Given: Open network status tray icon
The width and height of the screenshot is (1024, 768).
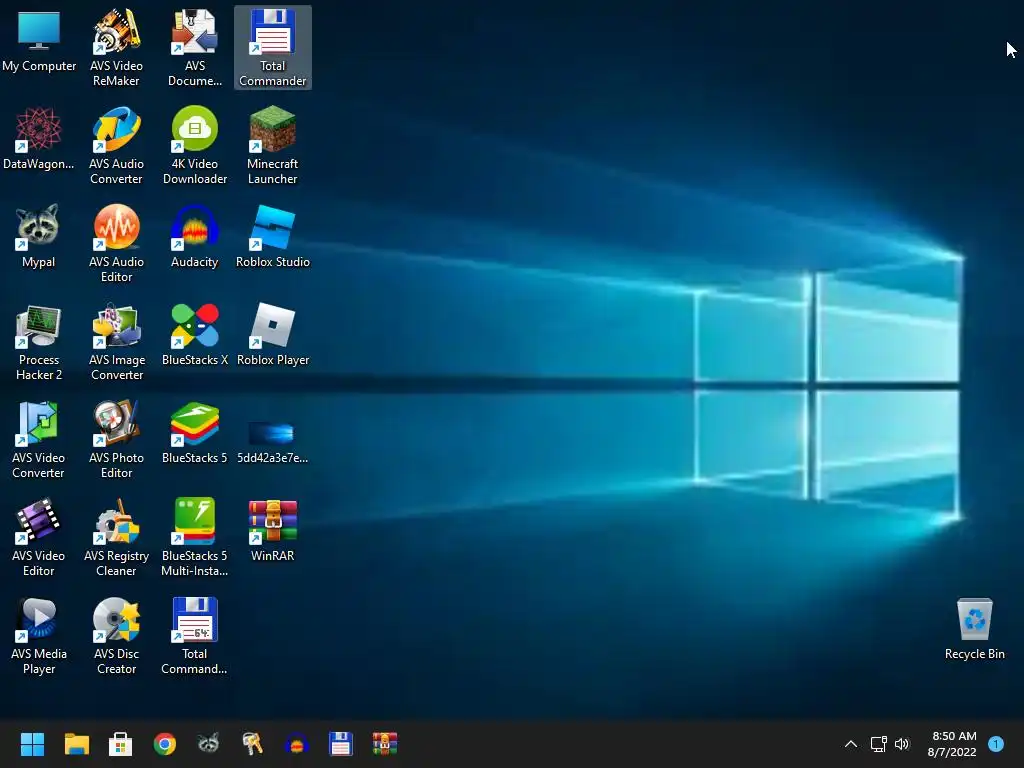Looking at the screenshot, I should 878,744.
